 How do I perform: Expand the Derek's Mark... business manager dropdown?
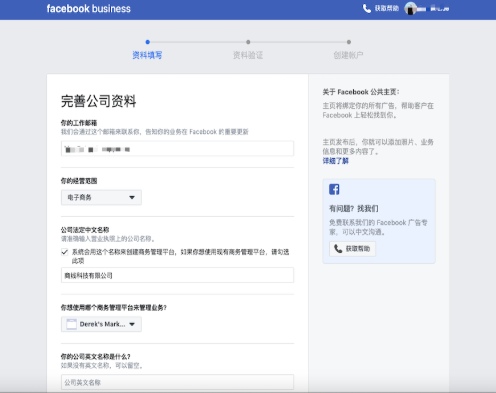tap(101, 324)
